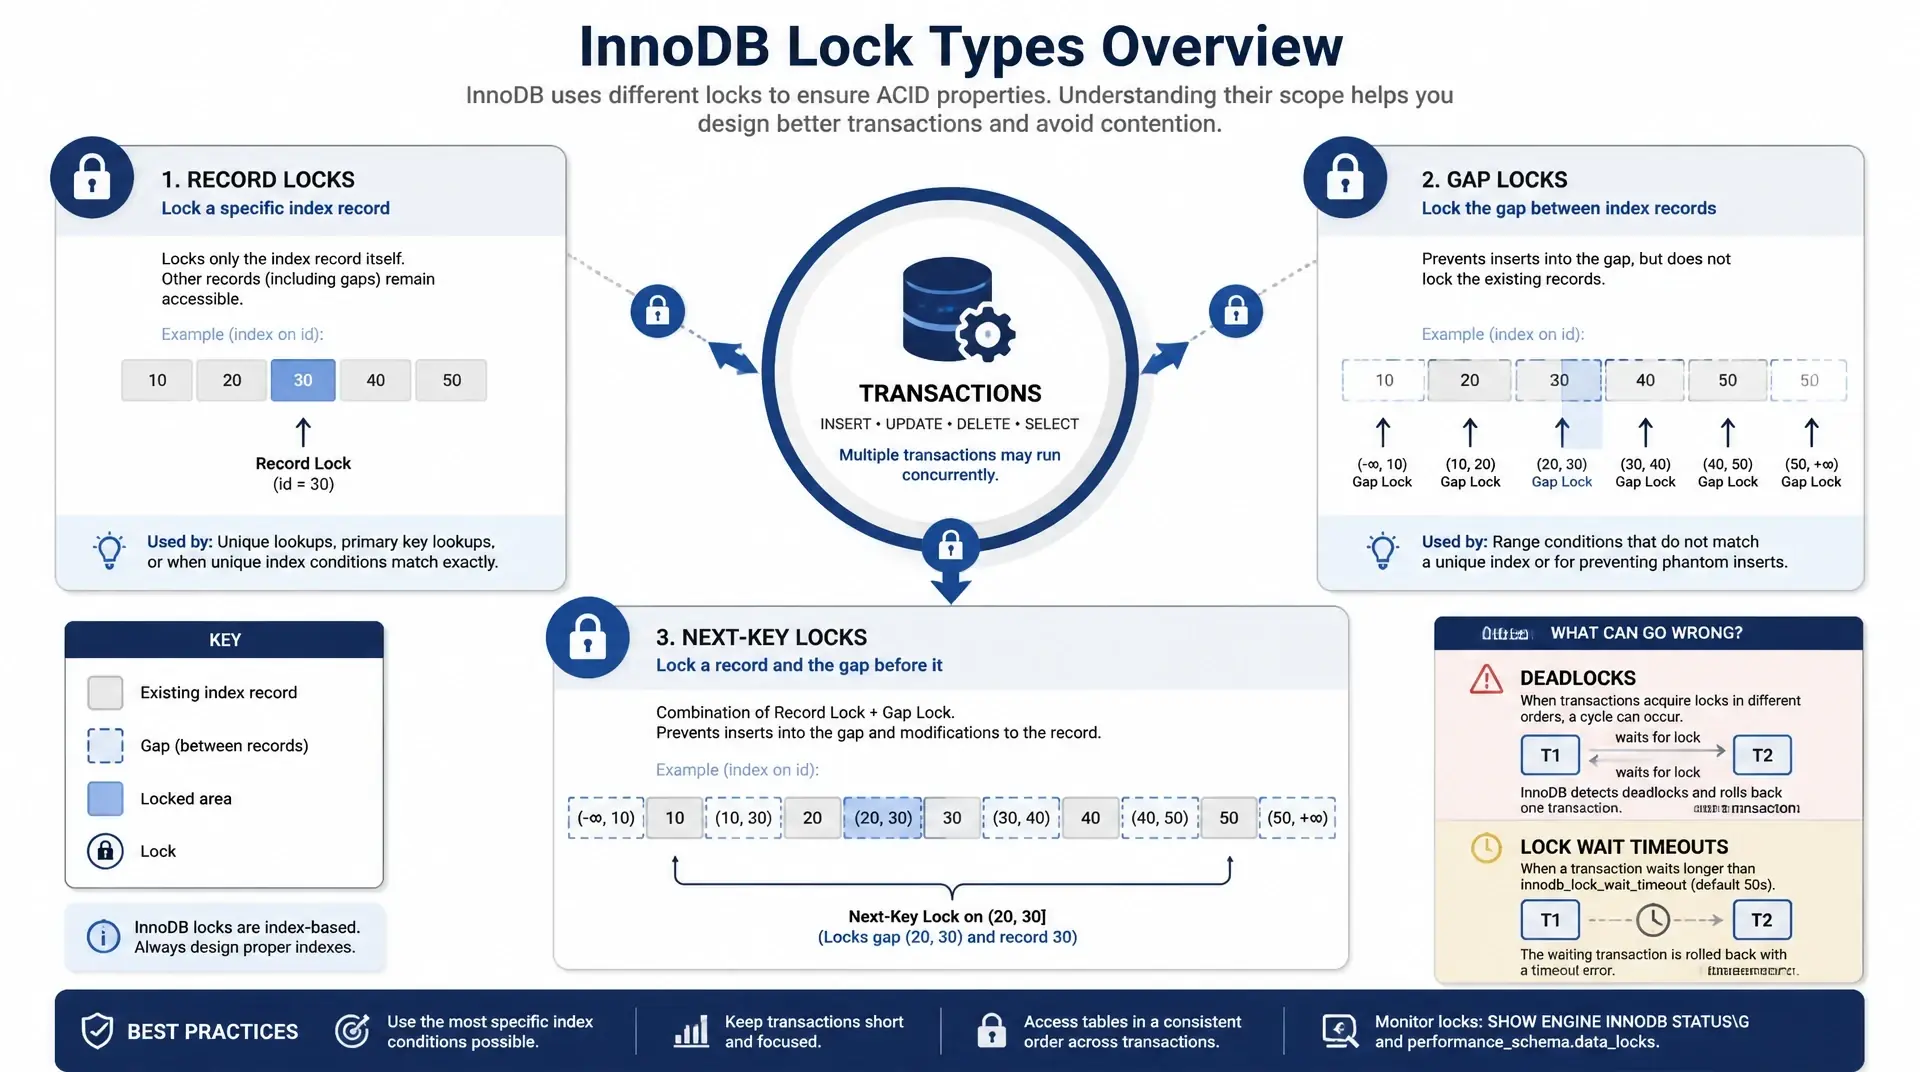This screenshot has height=1072, width=1920.
Task: Click the small lock left of Transactions circle
Action: (658, 311)
